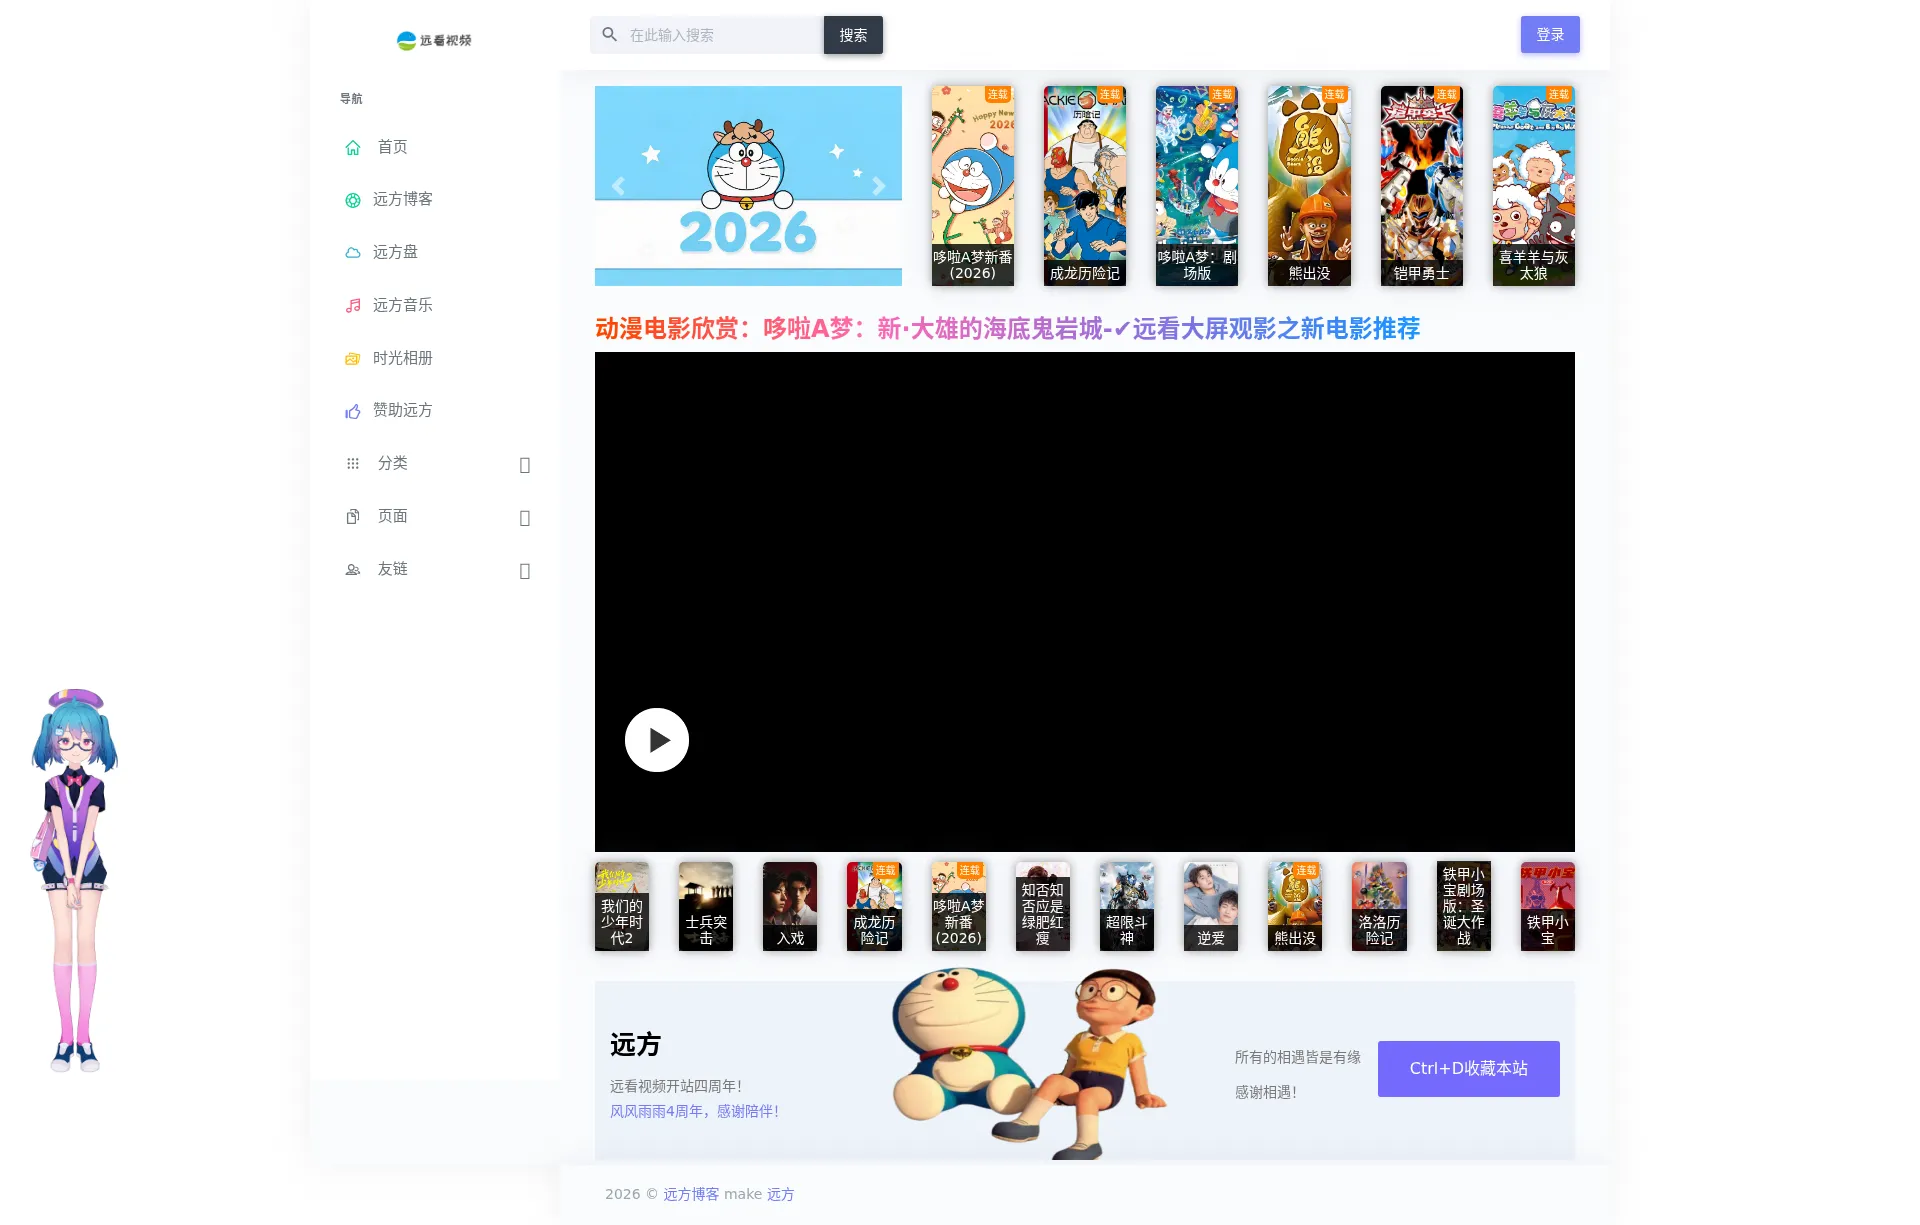This screenshot has height=1225, width=1920.
Task: Expand the 页面 submenu arrow
Action: (x=525, y=518)
